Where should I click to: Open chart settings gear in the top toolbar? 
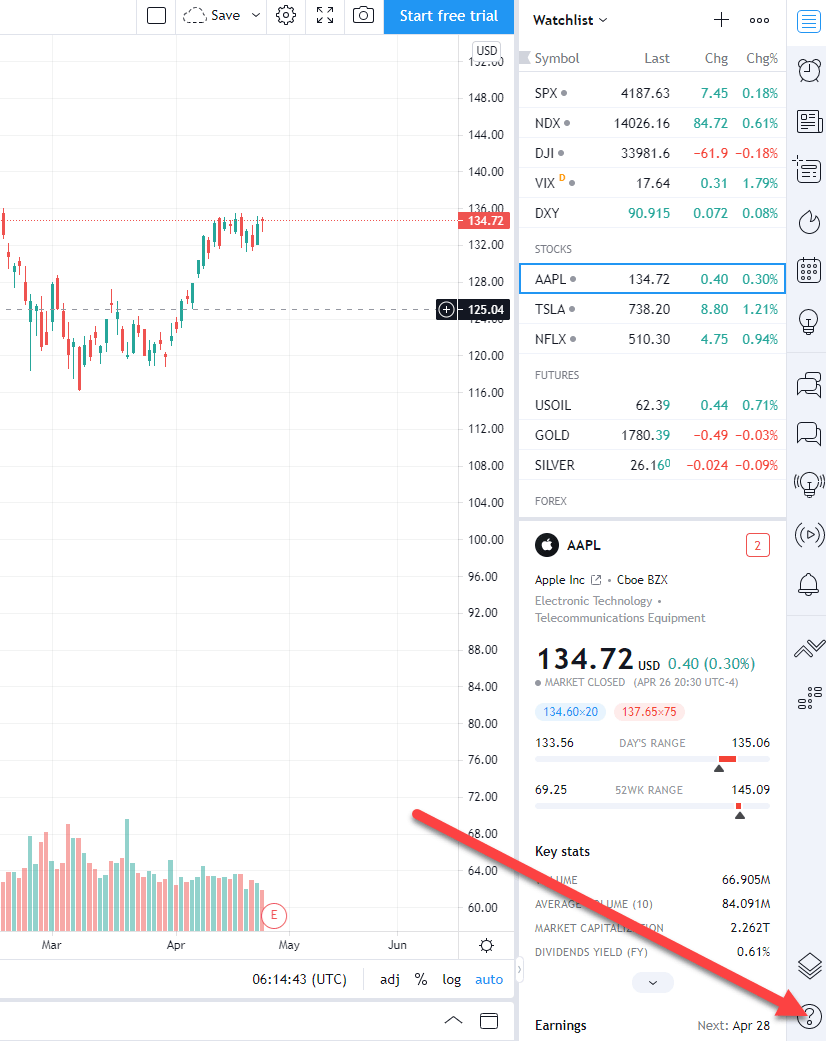tap(286, 16)
